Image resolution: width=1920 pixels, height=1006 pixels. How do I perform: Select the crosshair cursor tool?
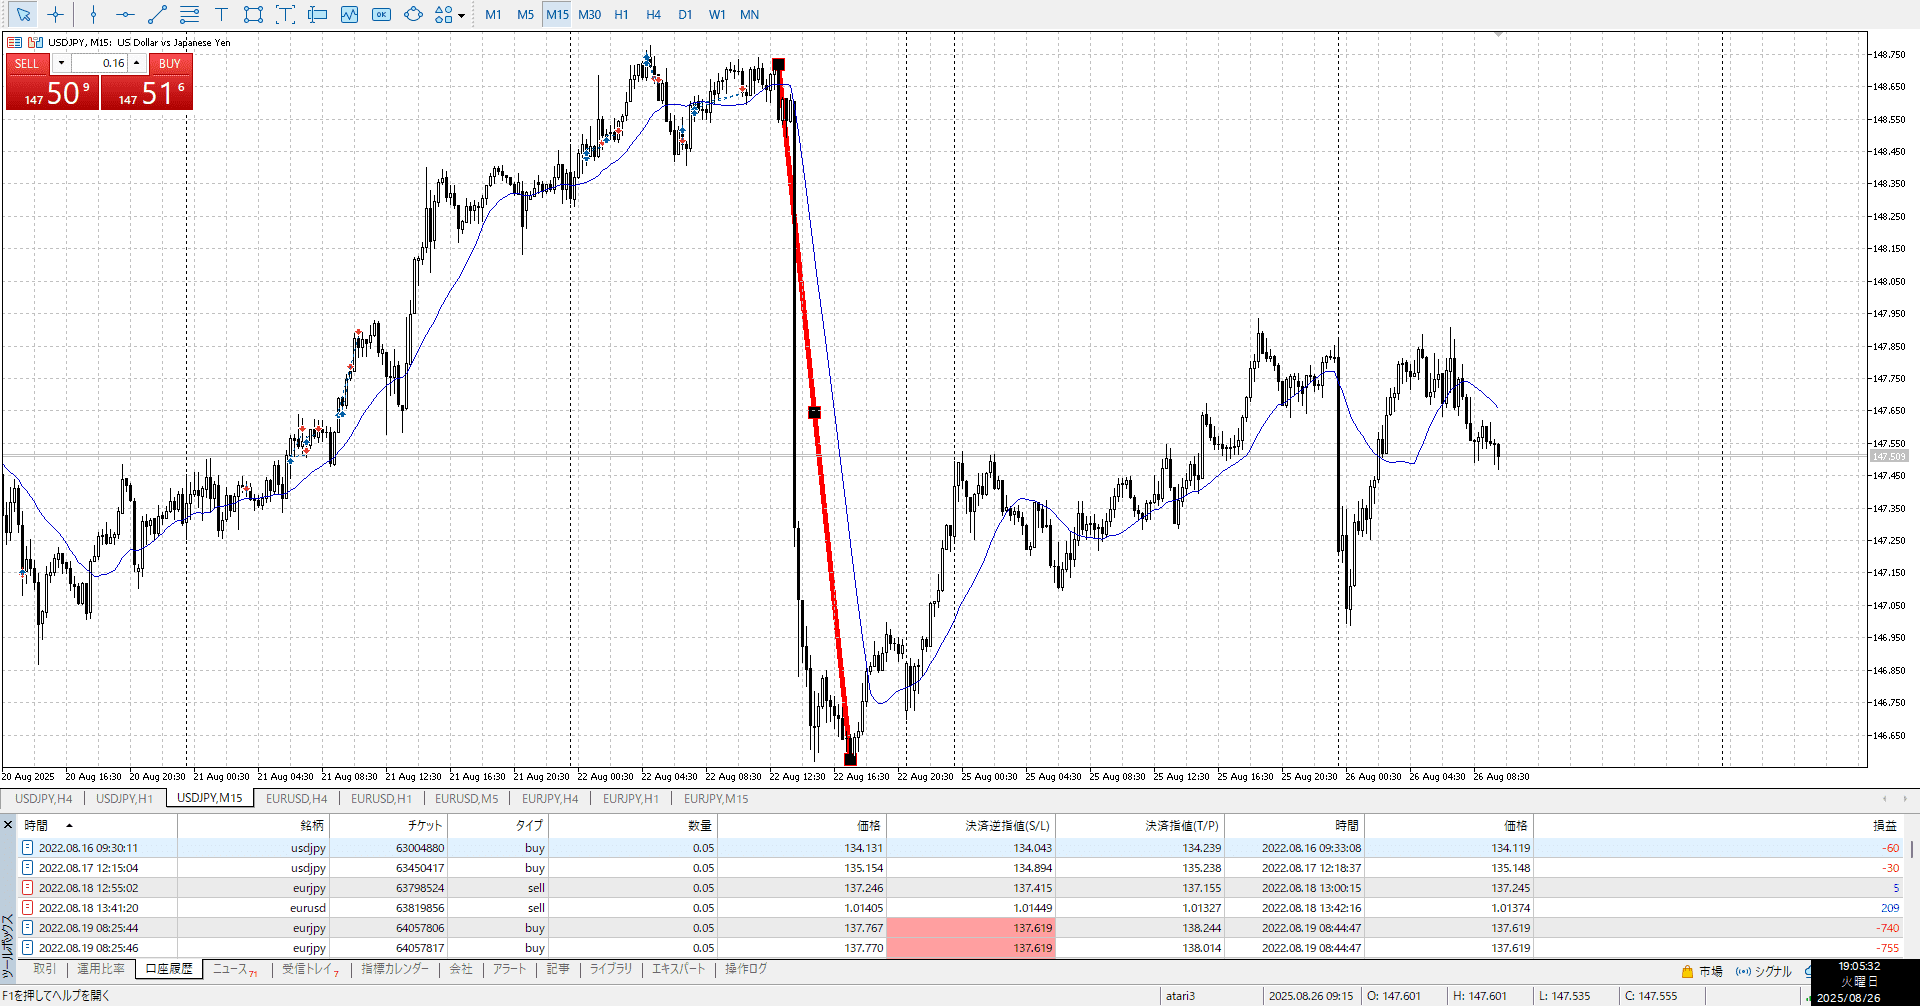point(56,15)
